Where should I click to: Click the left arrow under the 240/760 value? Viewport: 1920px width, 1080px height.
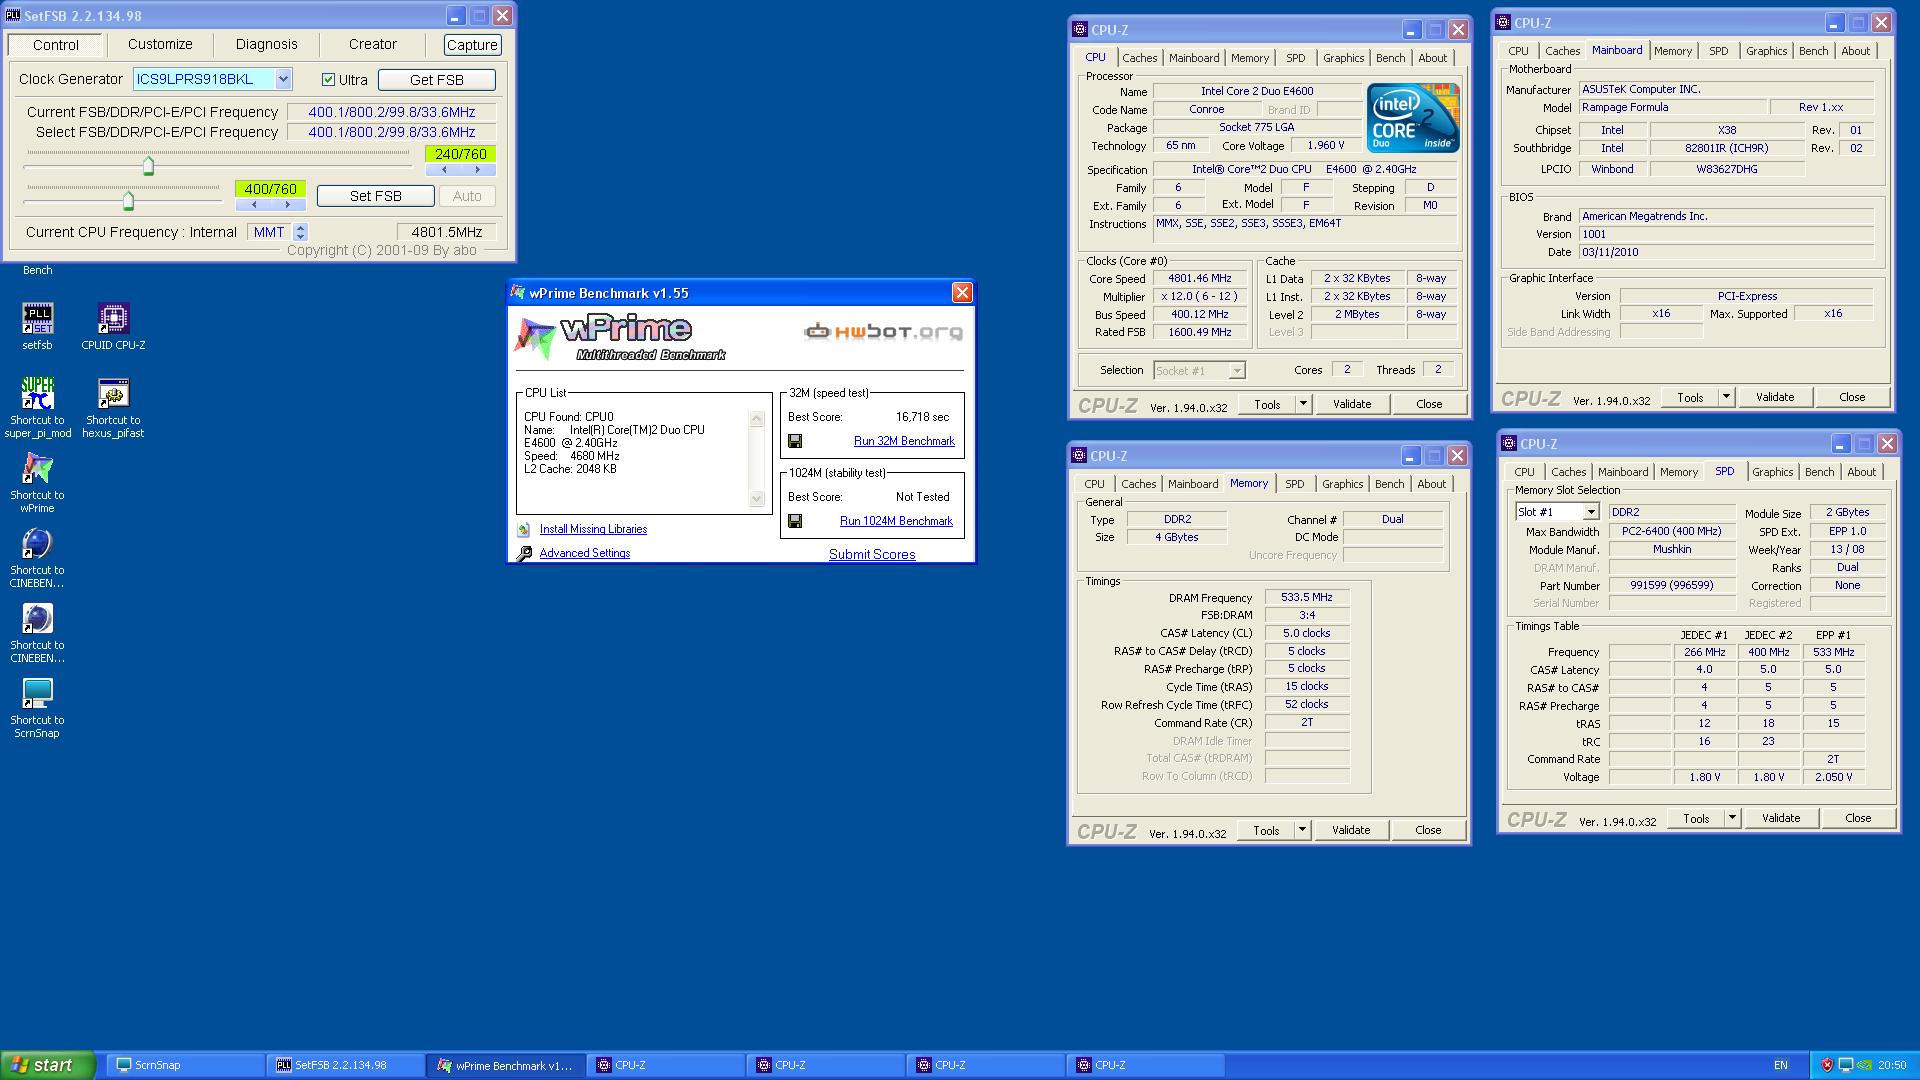[x=444, y=170]
